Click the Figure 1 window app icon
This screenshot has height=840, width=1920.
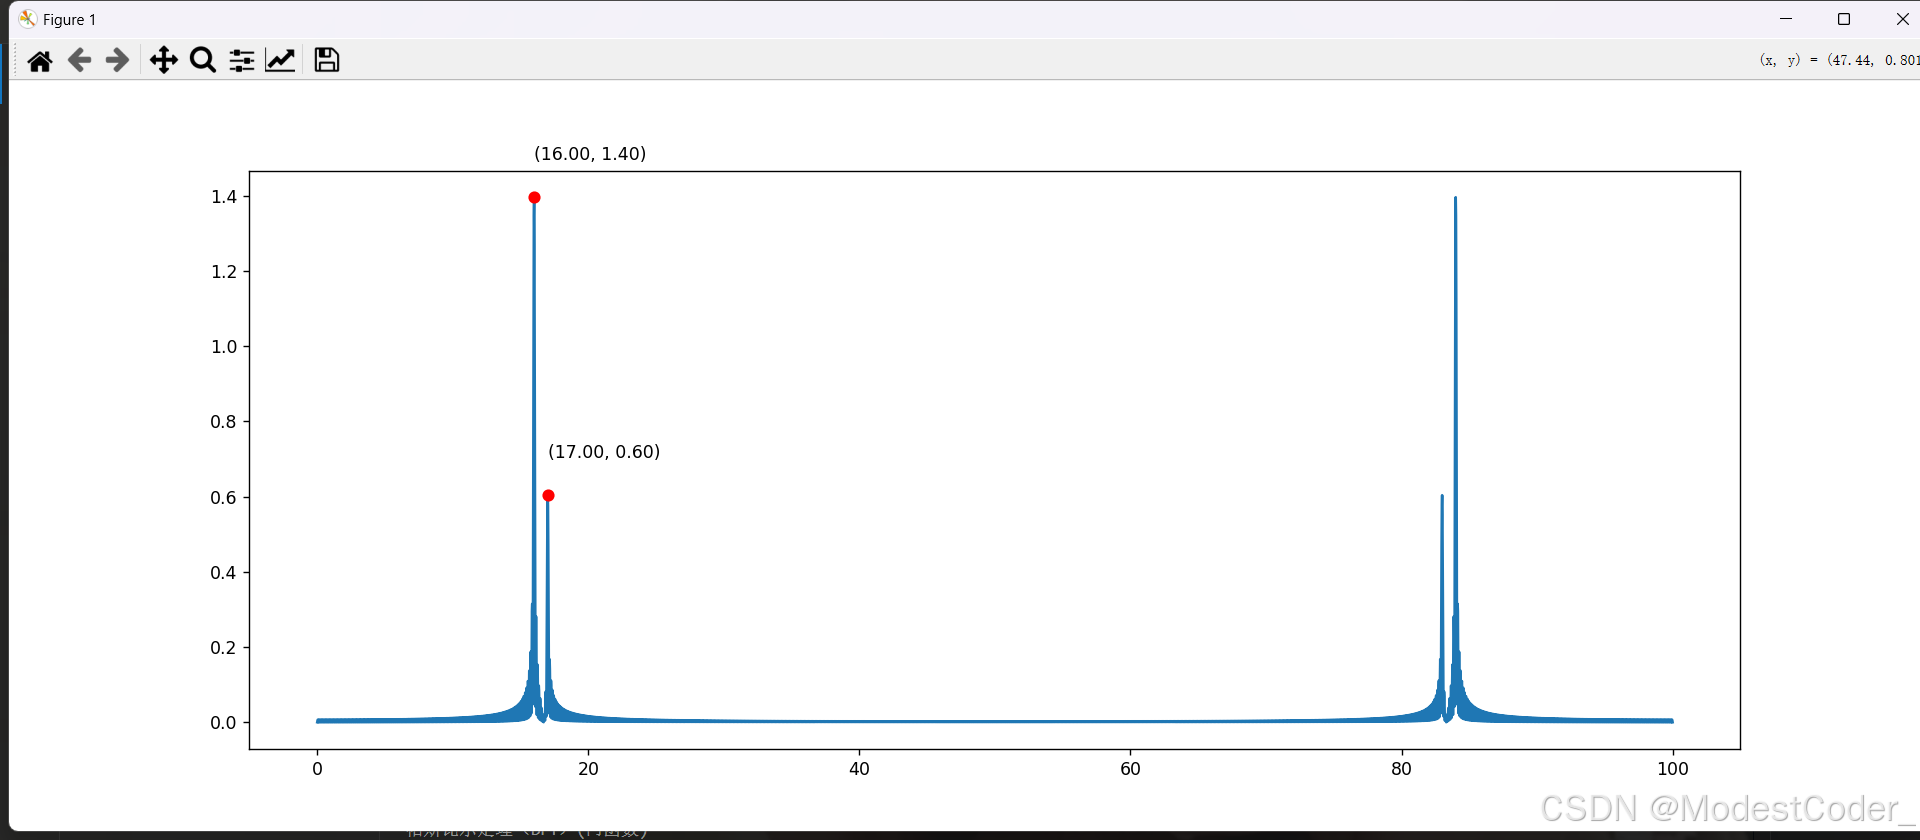click(27, 19)
